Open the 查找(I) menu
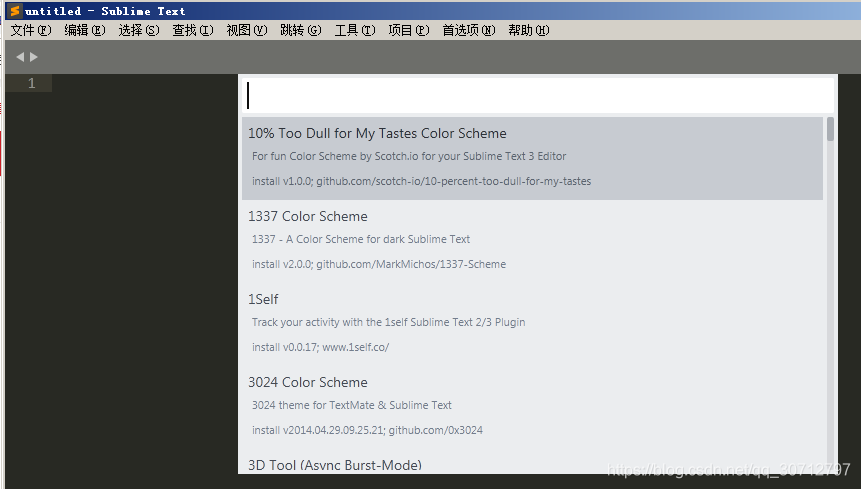861x489 pixels. click(193, 30)
